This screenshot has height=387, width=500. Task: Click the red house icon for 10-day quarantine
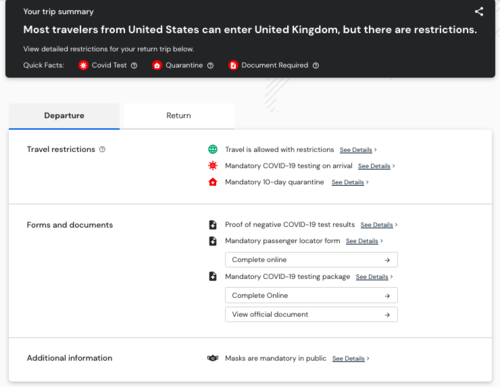(213, 182)
